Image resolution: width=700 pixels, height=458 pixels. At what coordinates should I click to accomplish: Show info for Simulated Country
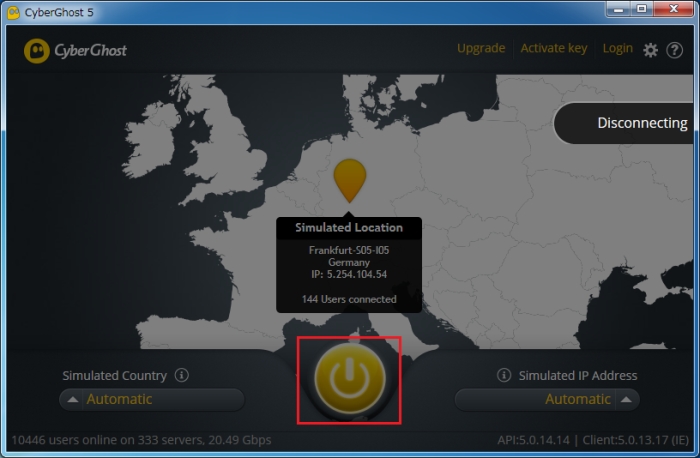point(181,375)
